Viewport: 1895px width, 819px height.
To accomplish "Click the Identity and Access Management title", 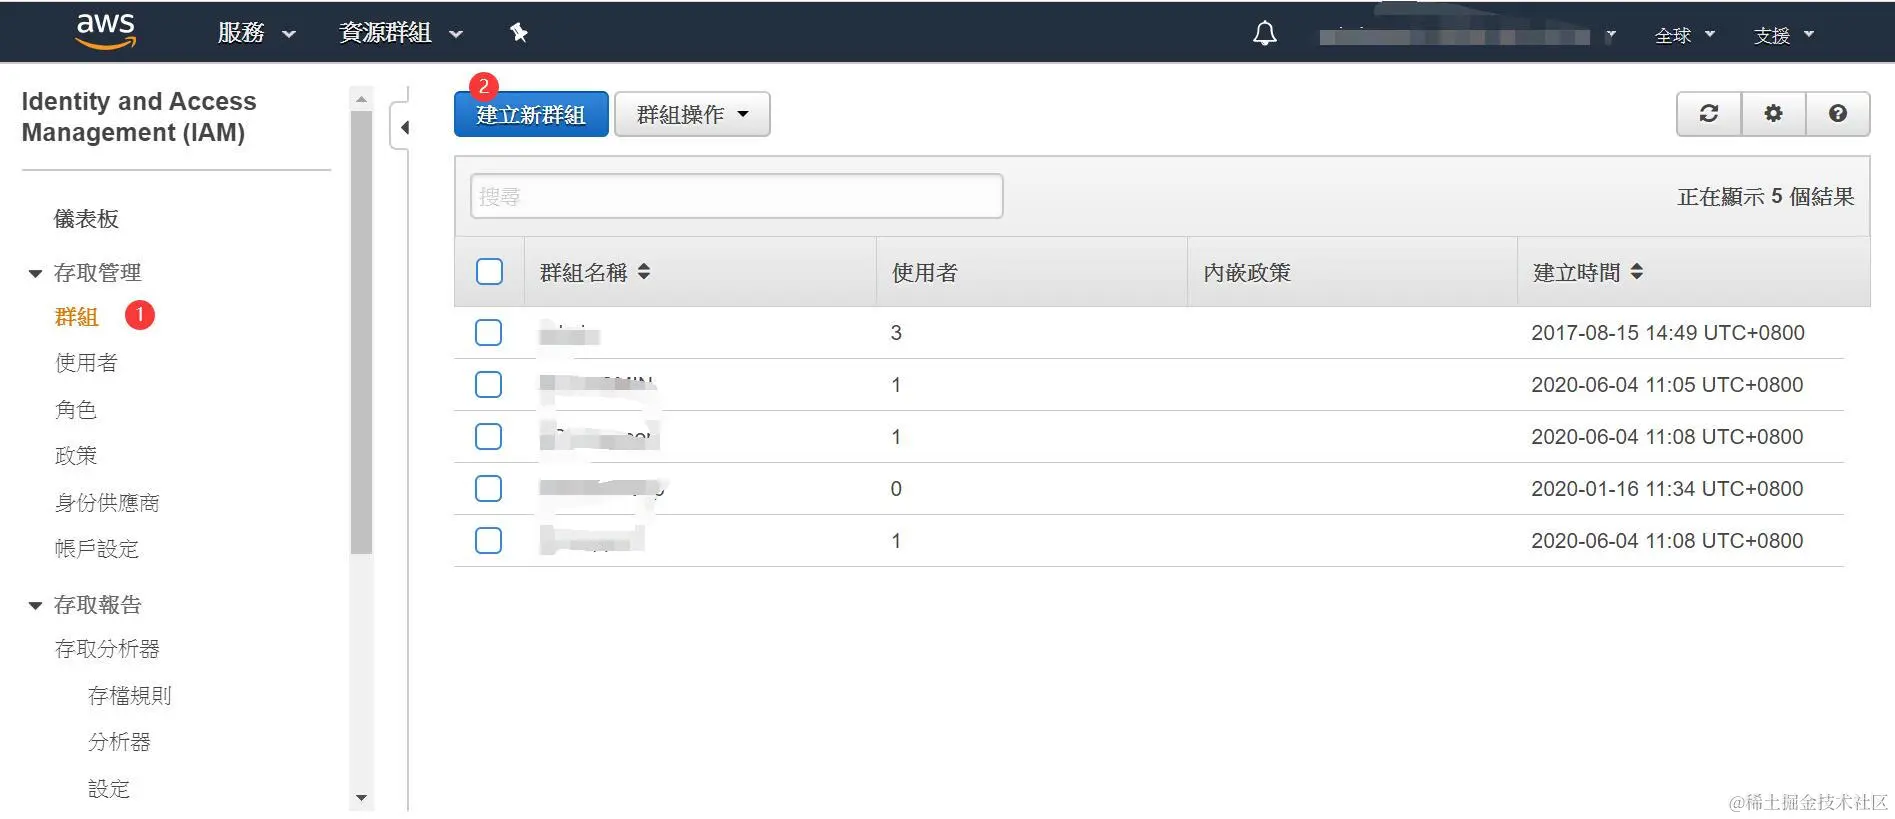I will (x=139, y=117).
